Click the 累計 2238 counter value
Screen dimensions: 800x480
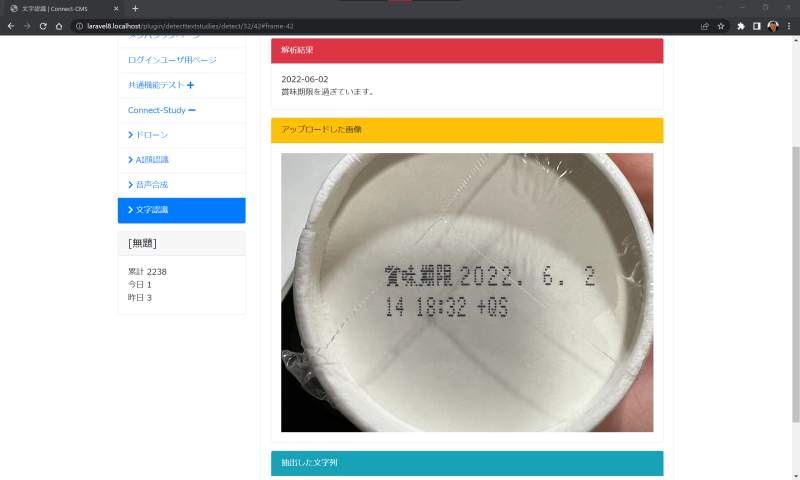pyautogui.click(x=147, y=272)
